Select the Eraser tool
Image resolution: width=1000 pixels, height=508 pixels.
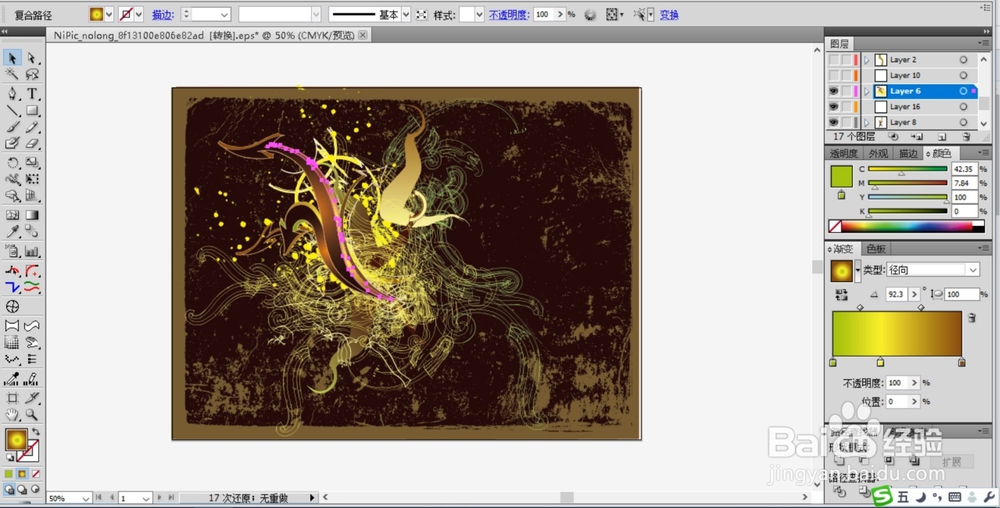[32, 144]
